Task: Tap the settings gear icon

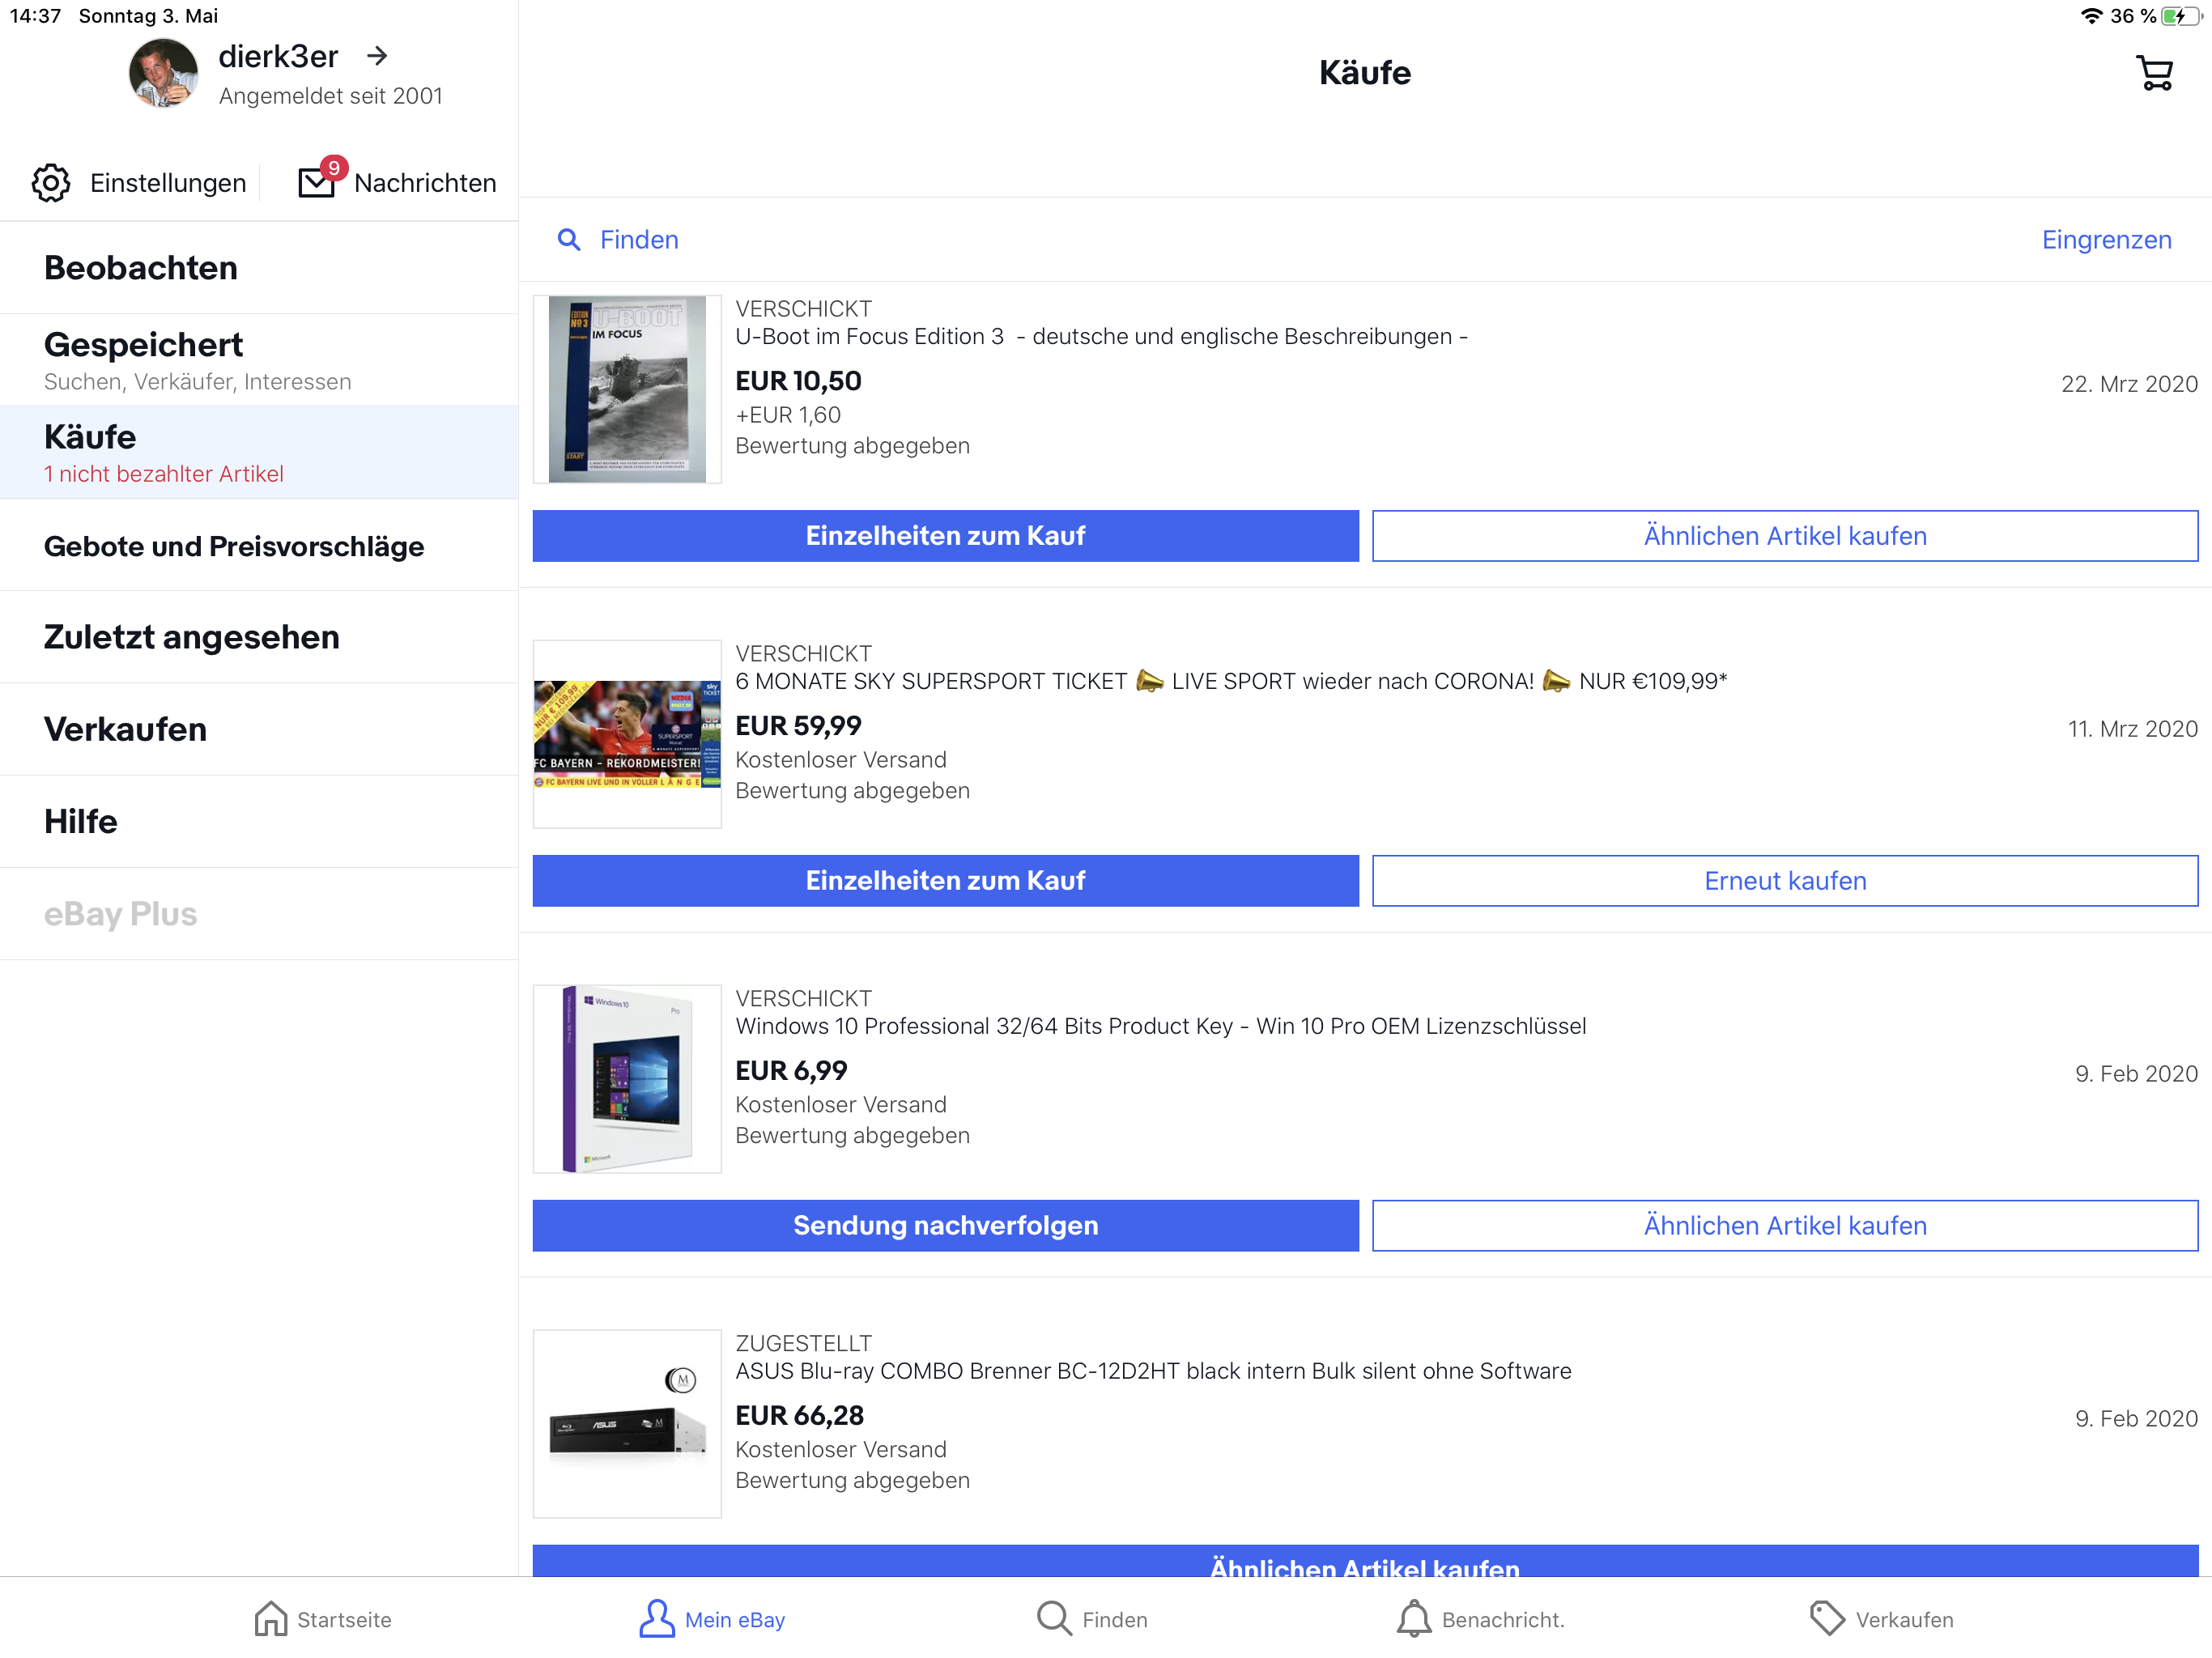Action: tap(51, 183)
